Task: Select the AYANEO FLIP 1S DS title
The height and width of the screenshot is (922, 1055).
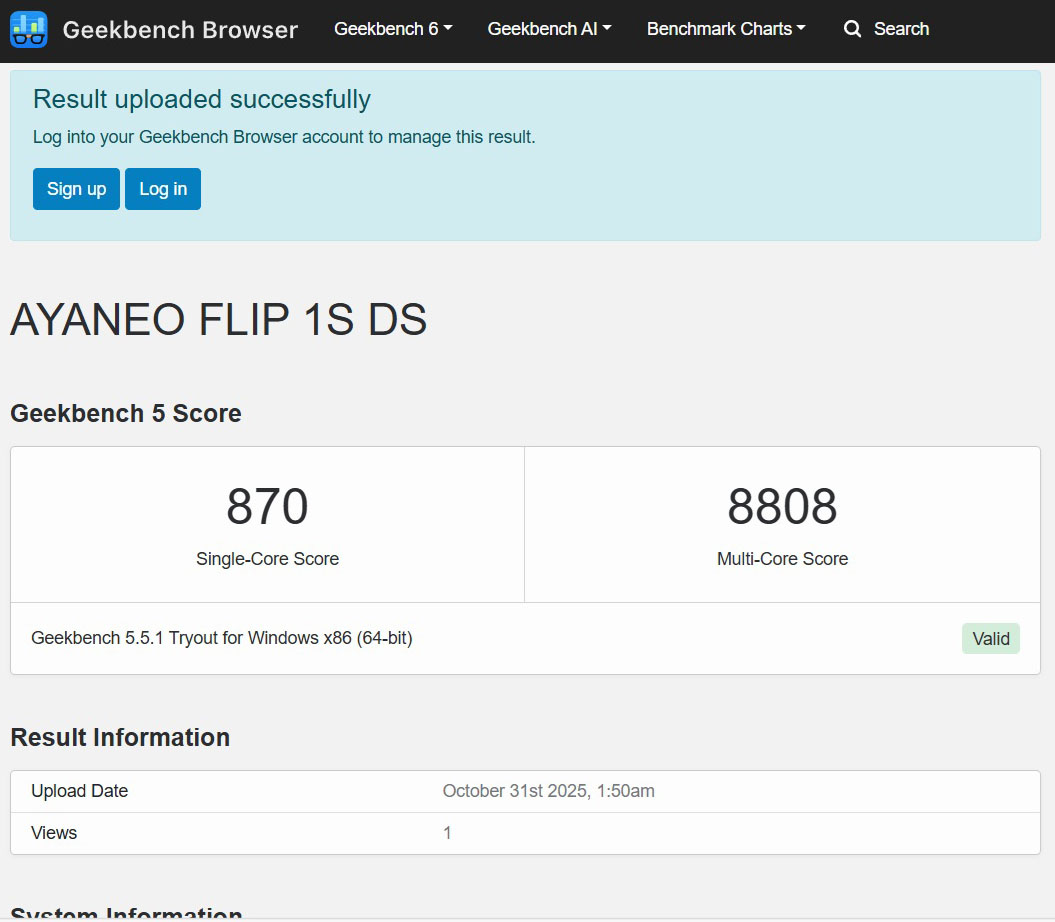Action: pyautogui.click(x=219, y=320)
